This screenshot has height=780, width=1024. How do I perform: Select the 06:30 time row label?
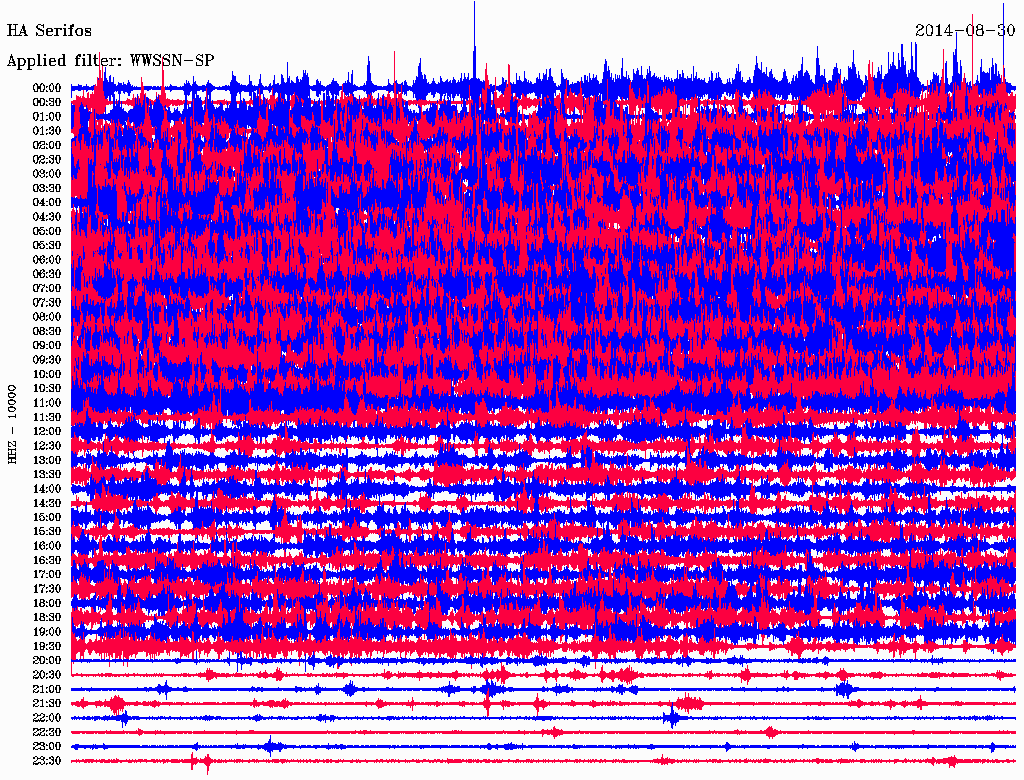click(x=47, y=274)
